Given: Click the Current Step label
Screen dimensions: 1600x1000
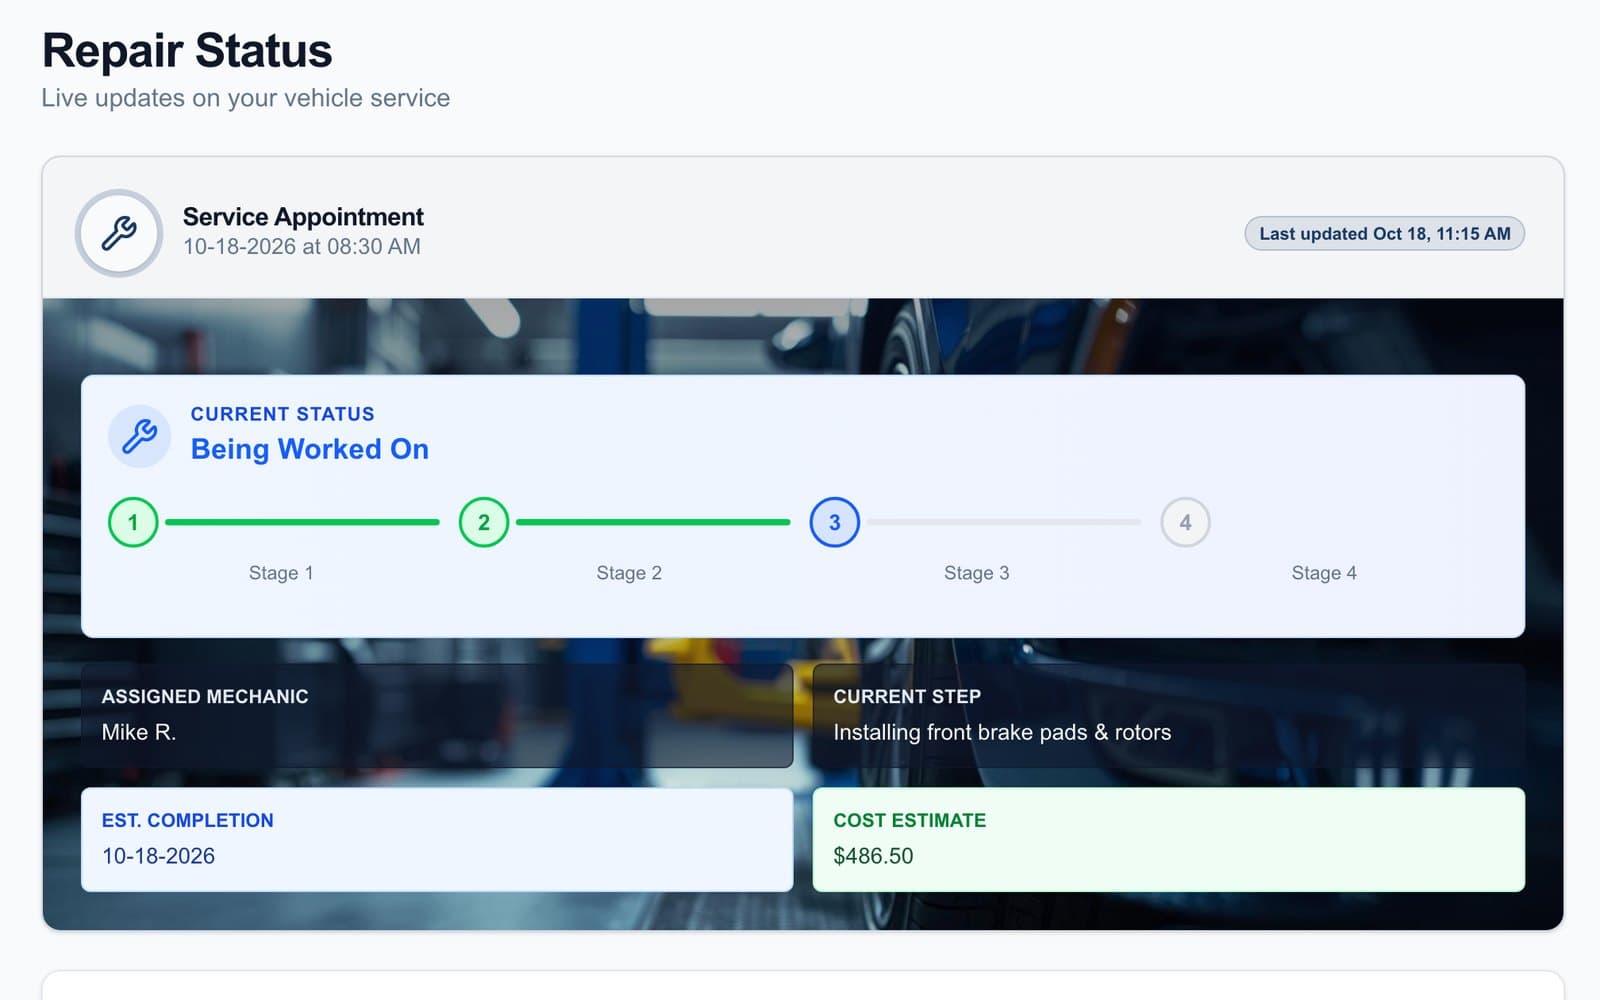Looking at the screenshot, I should pos(907,697).
